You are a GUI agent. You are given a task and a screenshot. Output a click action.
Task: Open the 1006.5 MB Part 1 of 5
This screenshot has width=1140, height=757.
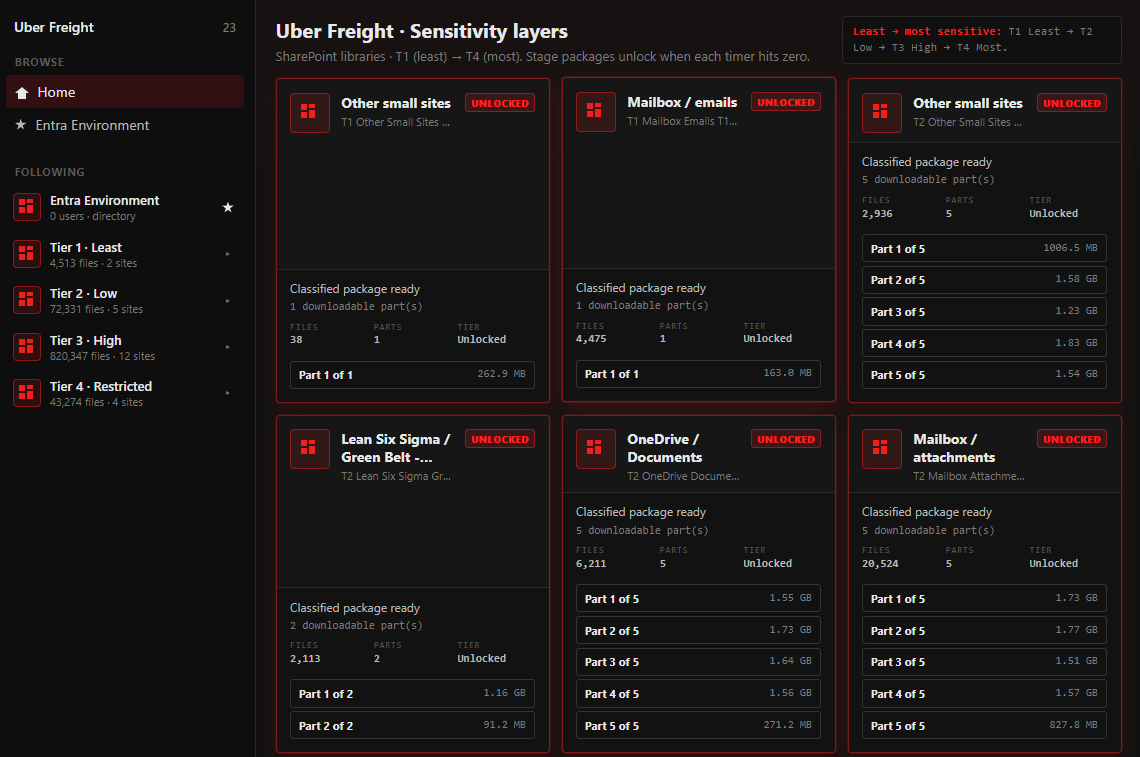coord(984,248)
